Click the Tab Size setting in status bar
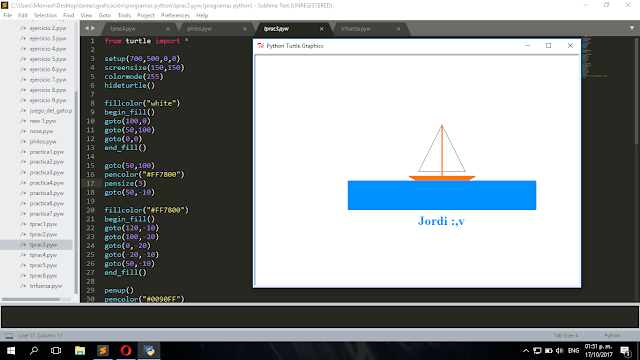 (x=566, y=336)
